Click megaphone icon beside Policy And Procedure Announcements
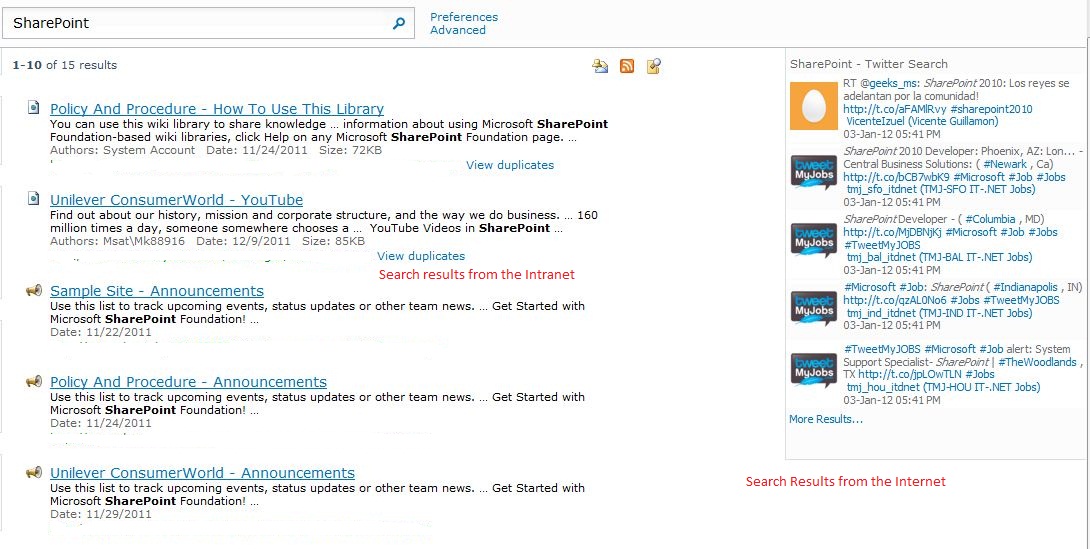This screenshot has width=1090, height=549. [x=33, y=382]
